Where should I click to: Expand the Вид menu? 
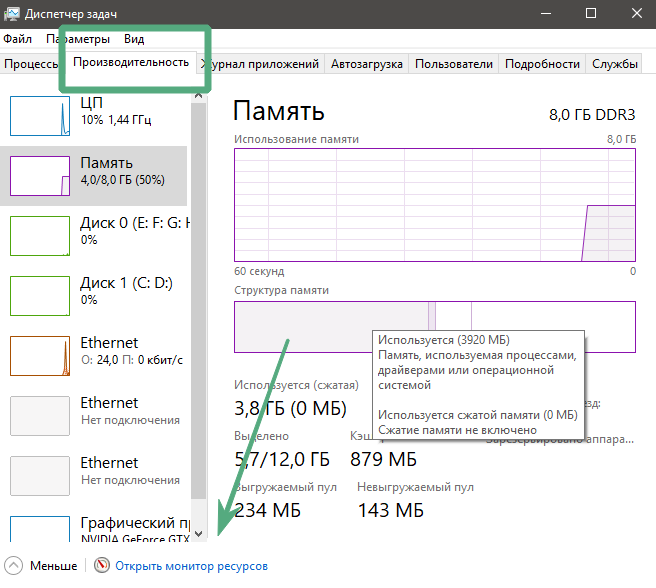[134, 39]
